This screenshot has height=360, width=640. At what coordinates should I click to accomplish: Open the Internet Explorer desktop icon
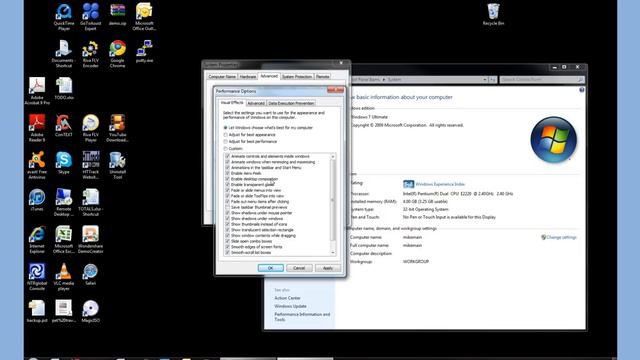(x=37, y=239)
